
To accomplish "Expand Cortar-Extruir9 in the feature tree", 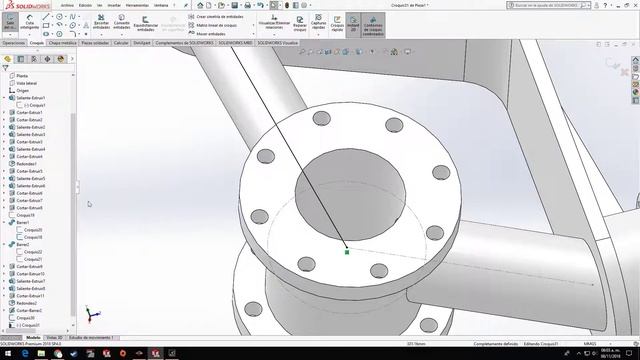I will click(4, 267).
